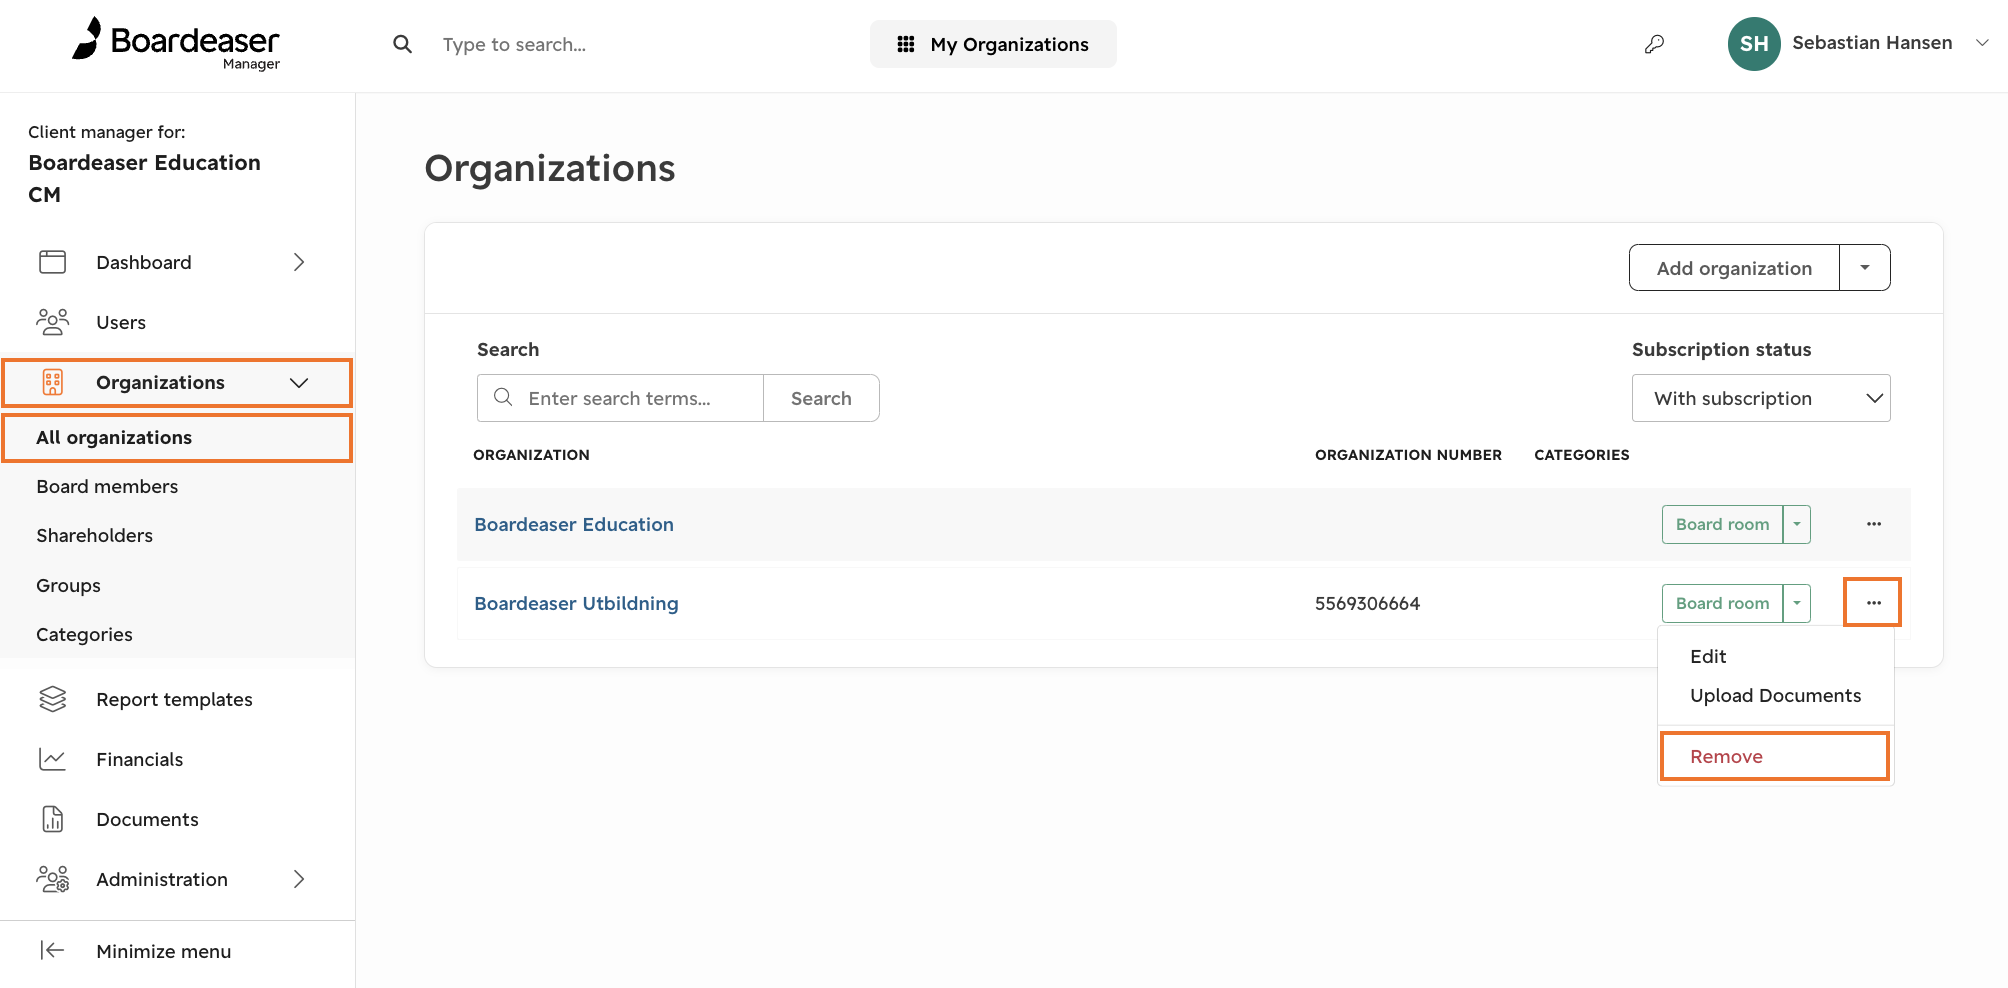Click the Minimize menu arrow icon
Viewport: 2008px width, 988px height.
tap(52, 950)
